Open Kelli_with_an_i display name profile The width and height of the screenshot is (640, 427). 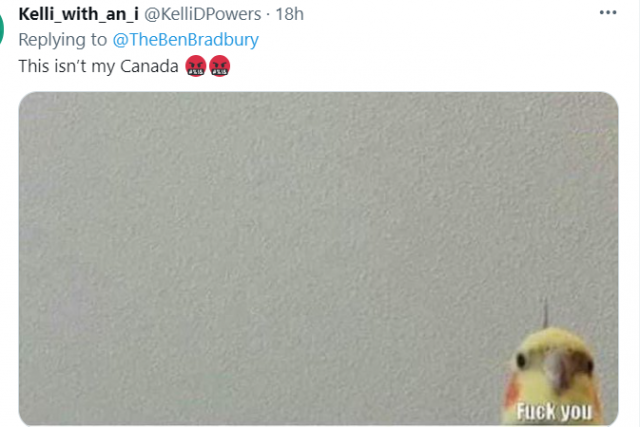[78, 14]
